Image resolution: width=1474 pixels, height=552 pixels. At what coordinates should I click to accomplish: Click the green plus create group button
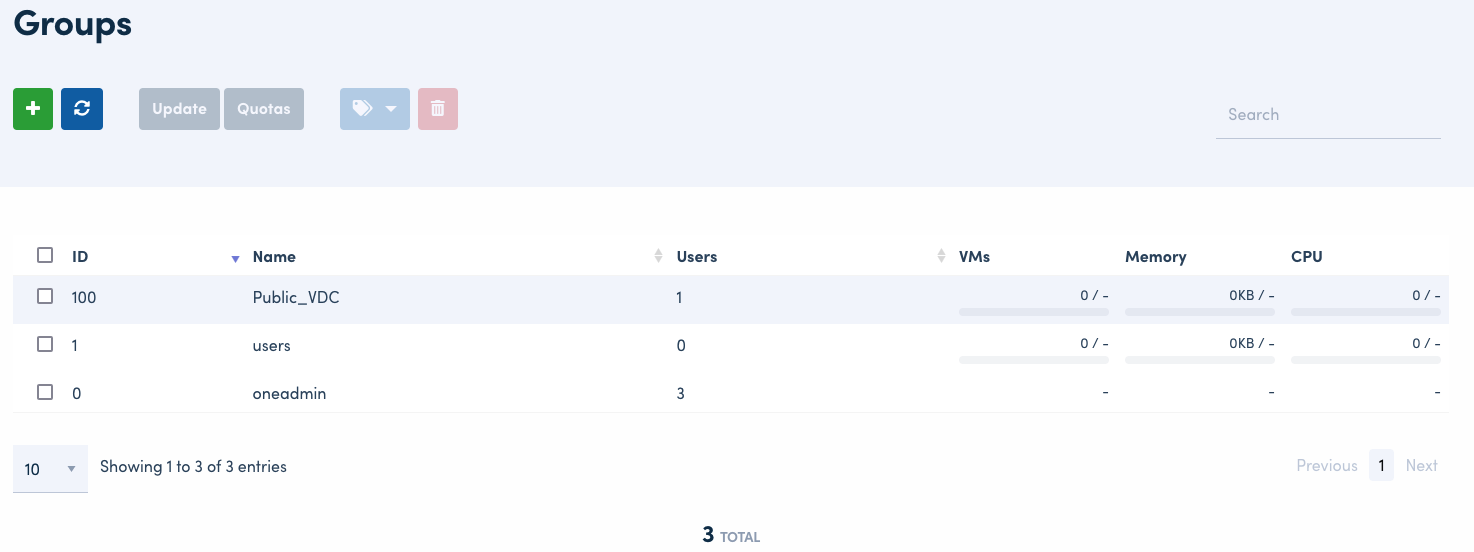(x=33, y=109)
